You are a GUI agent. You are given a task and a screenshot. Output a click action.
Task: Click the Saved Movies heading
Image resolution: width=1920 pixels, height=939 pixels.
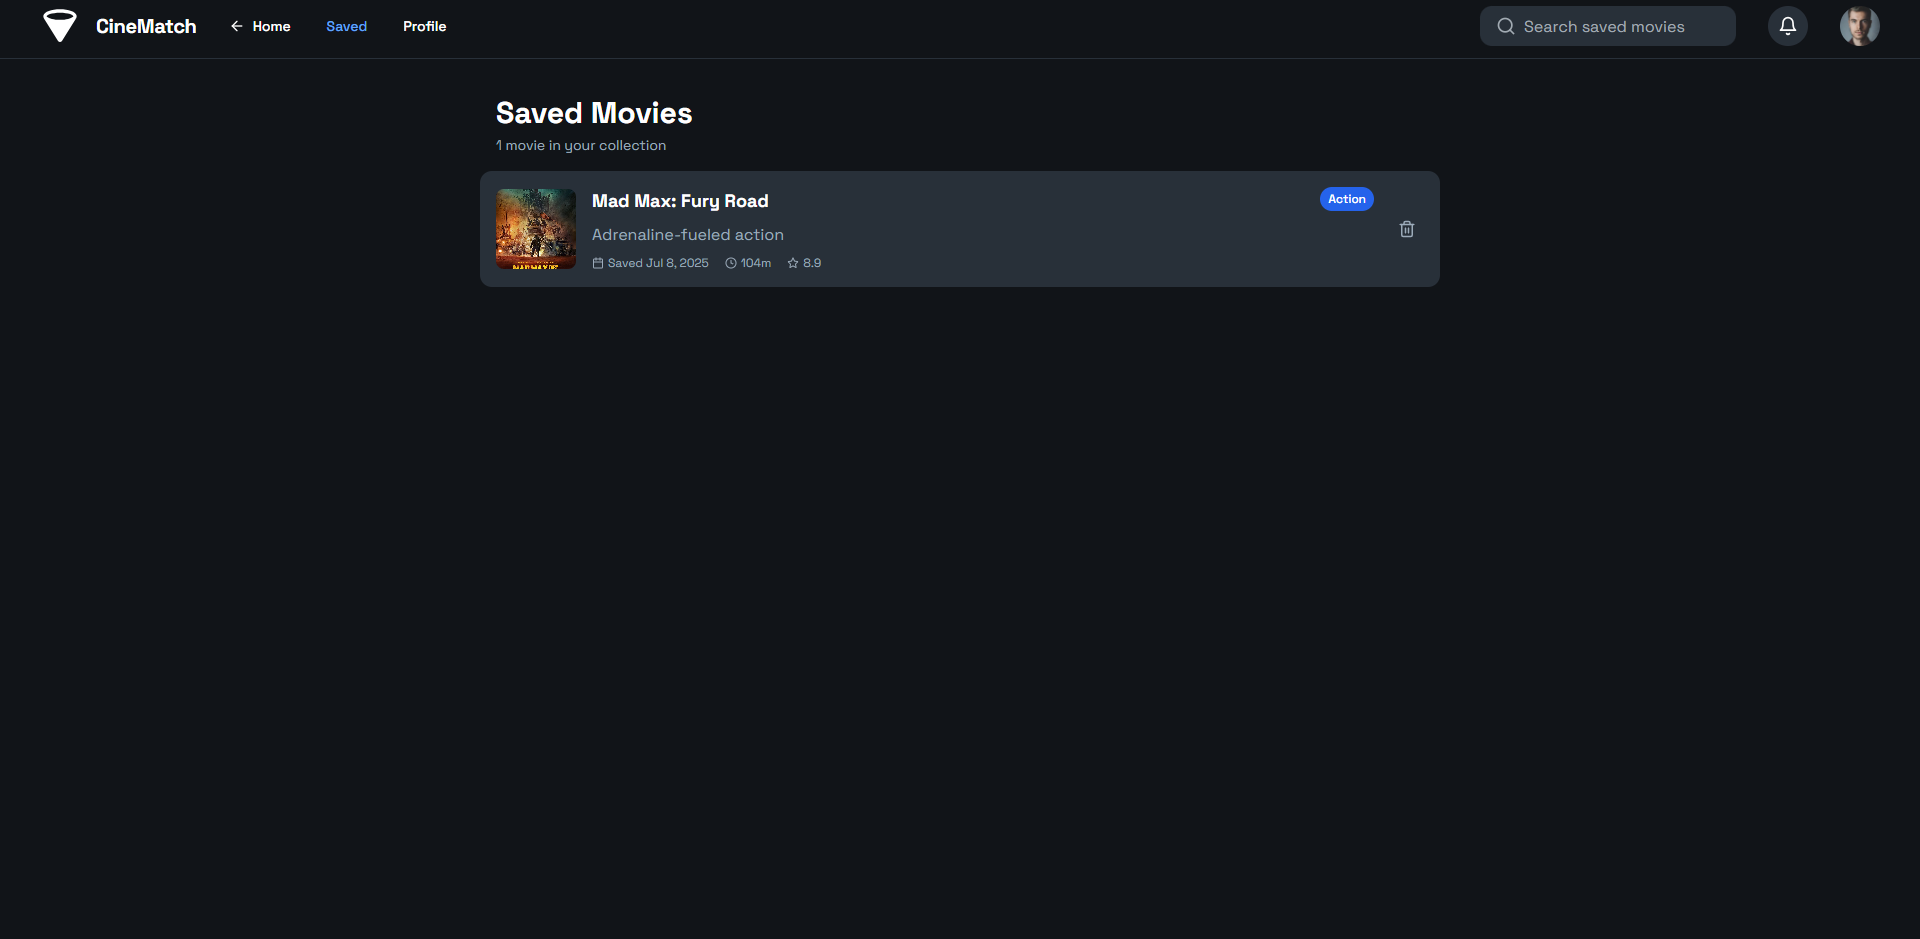[593, 113]
